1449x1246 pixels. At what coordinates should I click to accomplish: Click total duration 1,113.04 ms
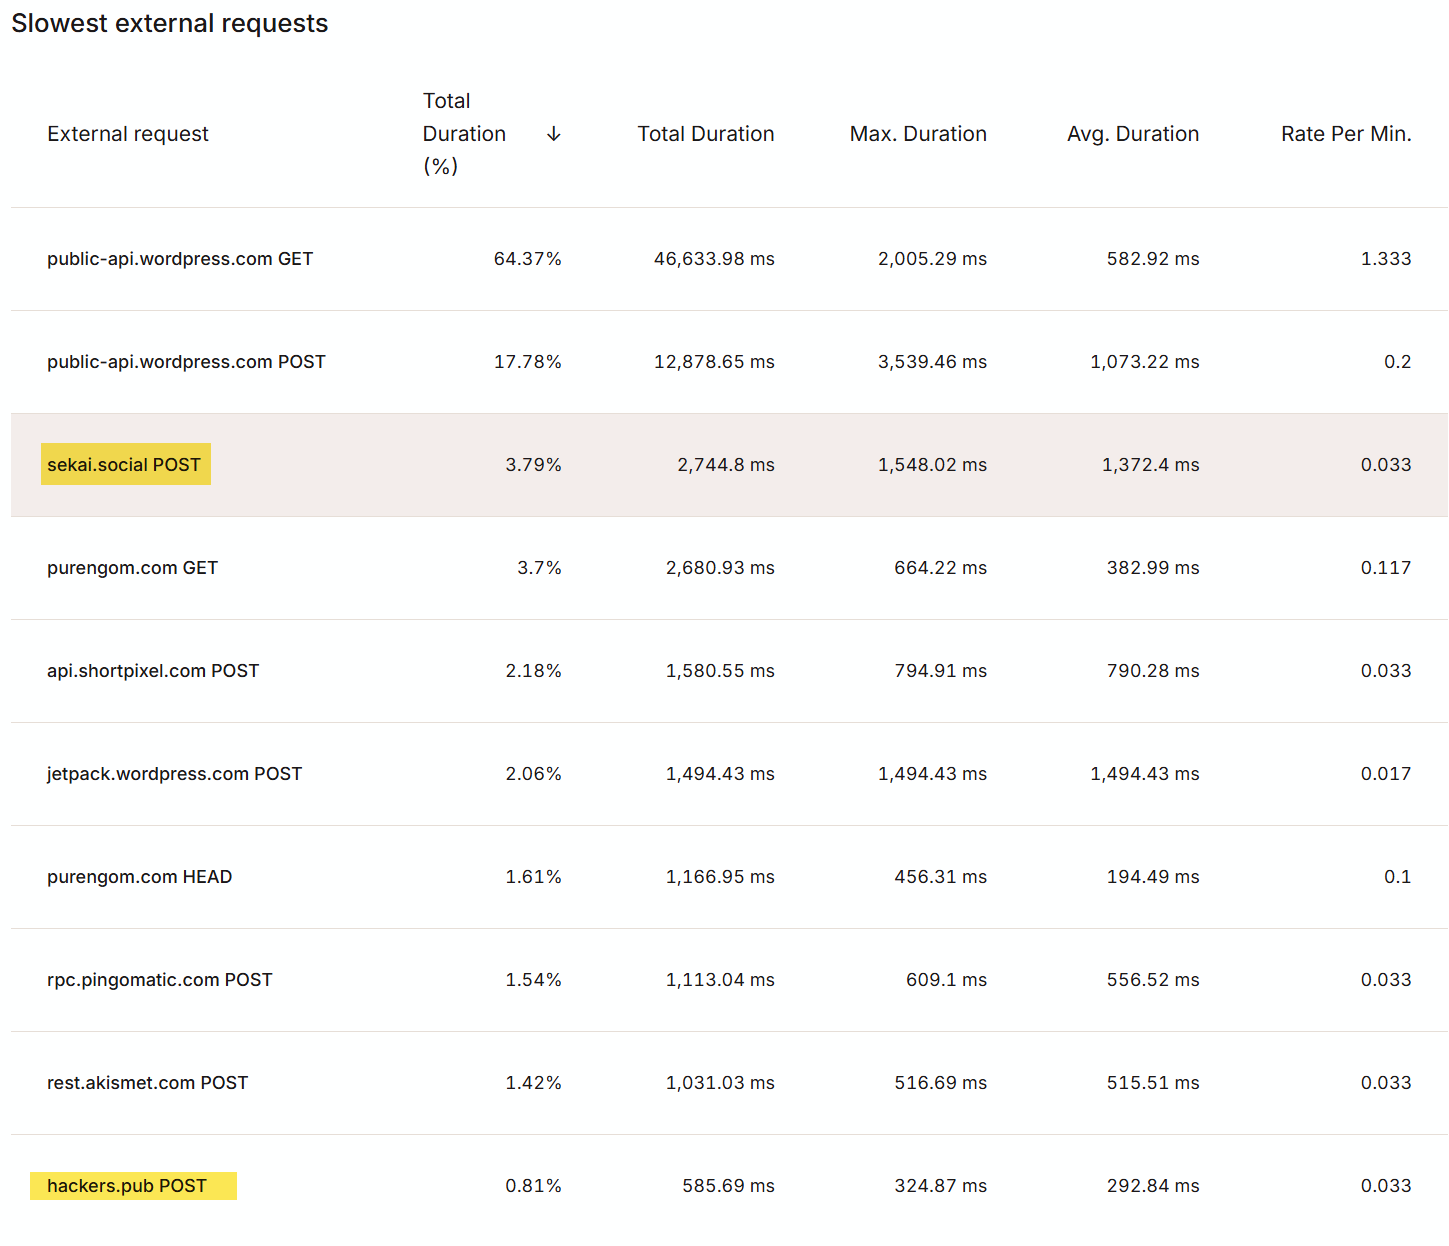(x=720, y=980)
